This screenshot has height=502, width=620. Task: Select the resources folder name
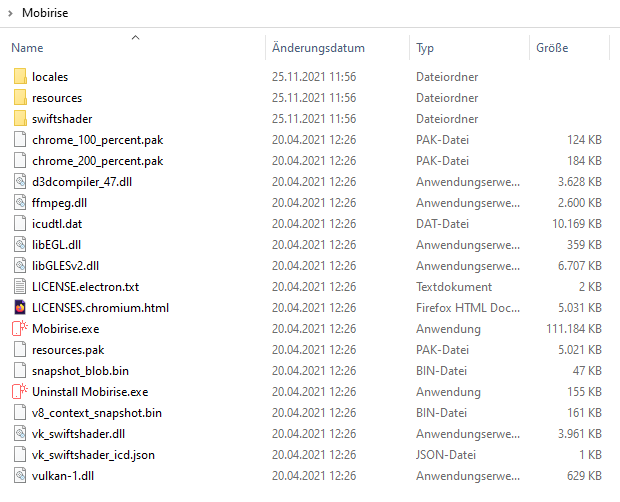(x=57, y=98)
